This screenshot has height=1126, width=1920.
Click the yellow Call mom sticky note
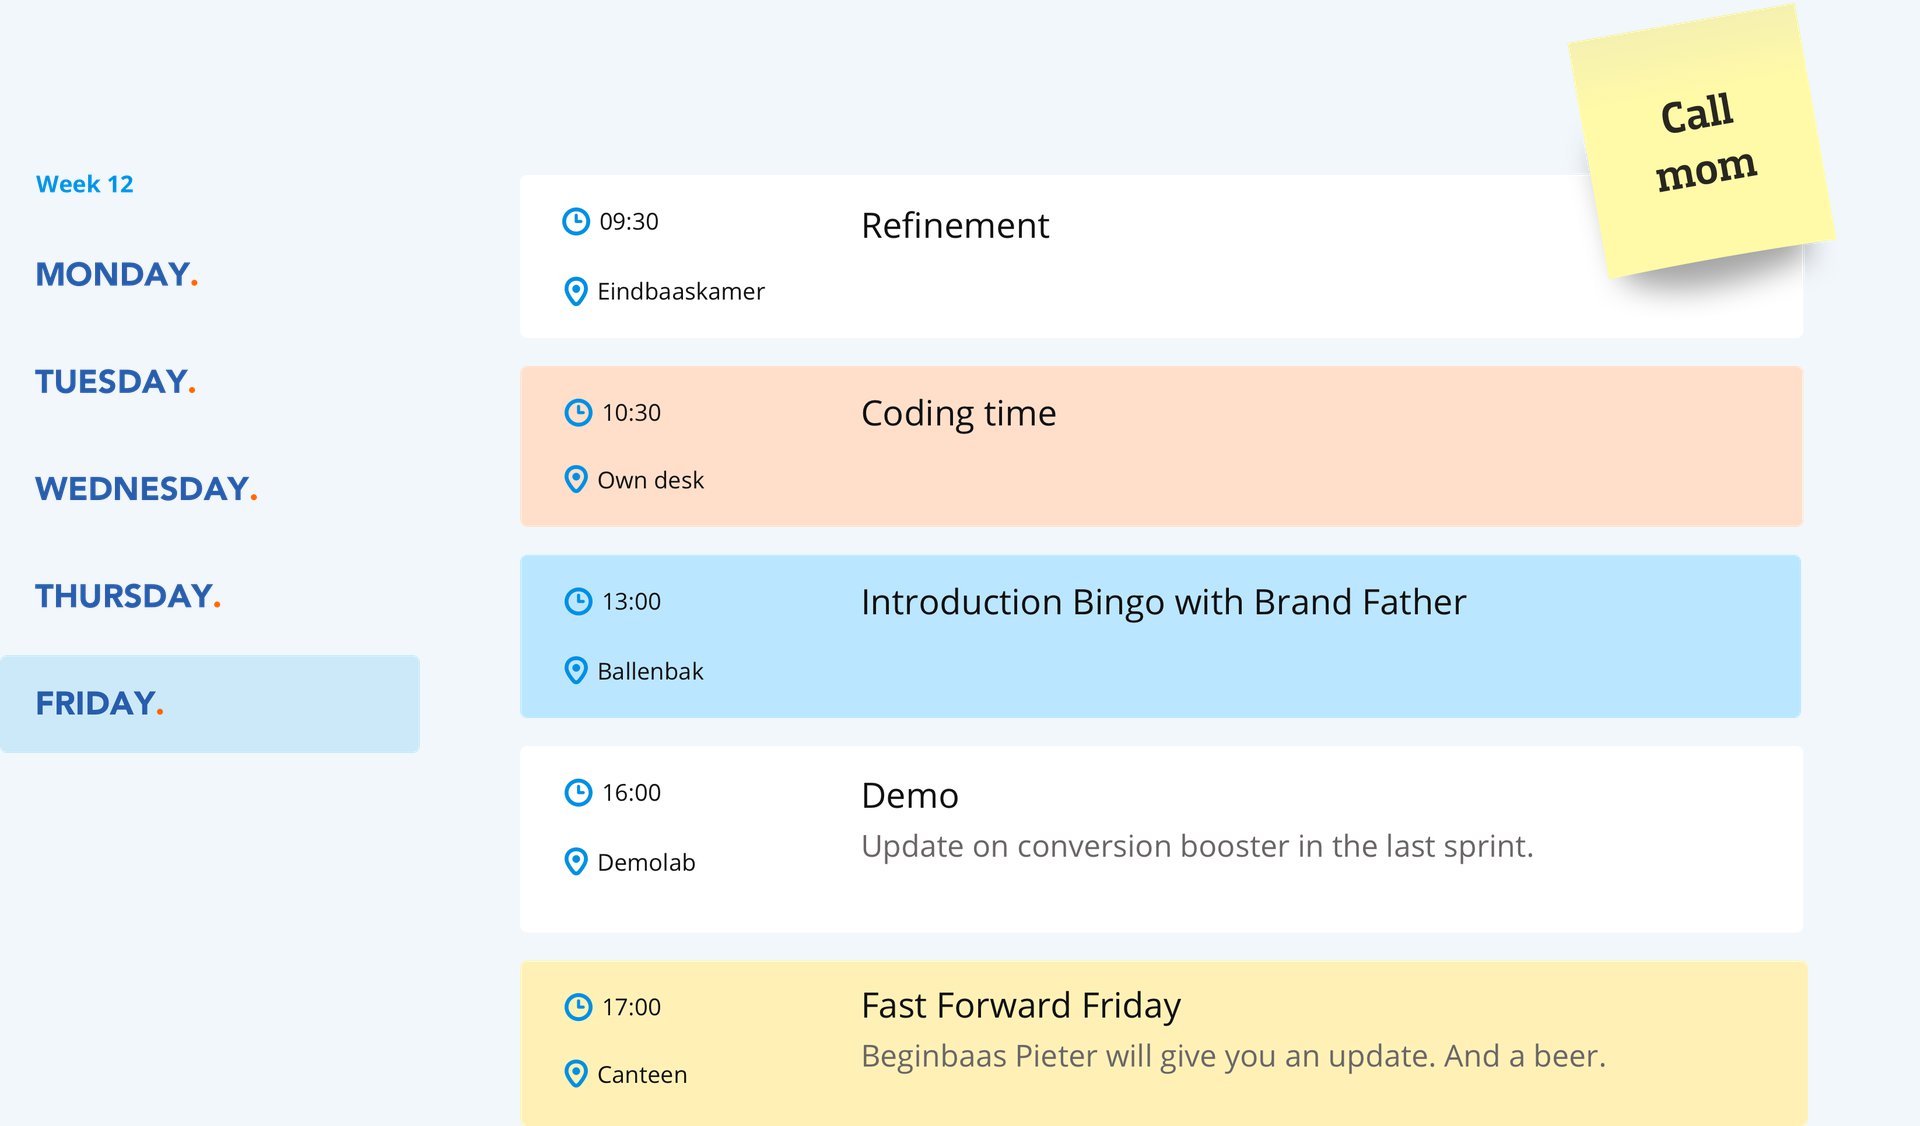(1702, 142)
